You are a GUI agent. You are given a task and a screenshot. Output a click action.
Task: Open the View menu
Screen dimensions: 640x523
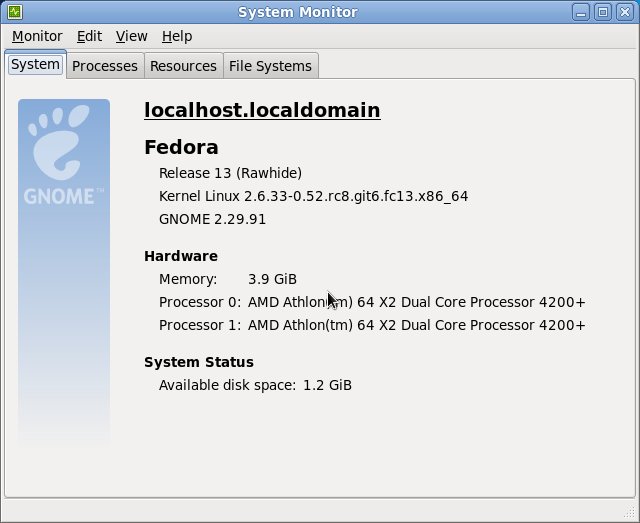131,36
